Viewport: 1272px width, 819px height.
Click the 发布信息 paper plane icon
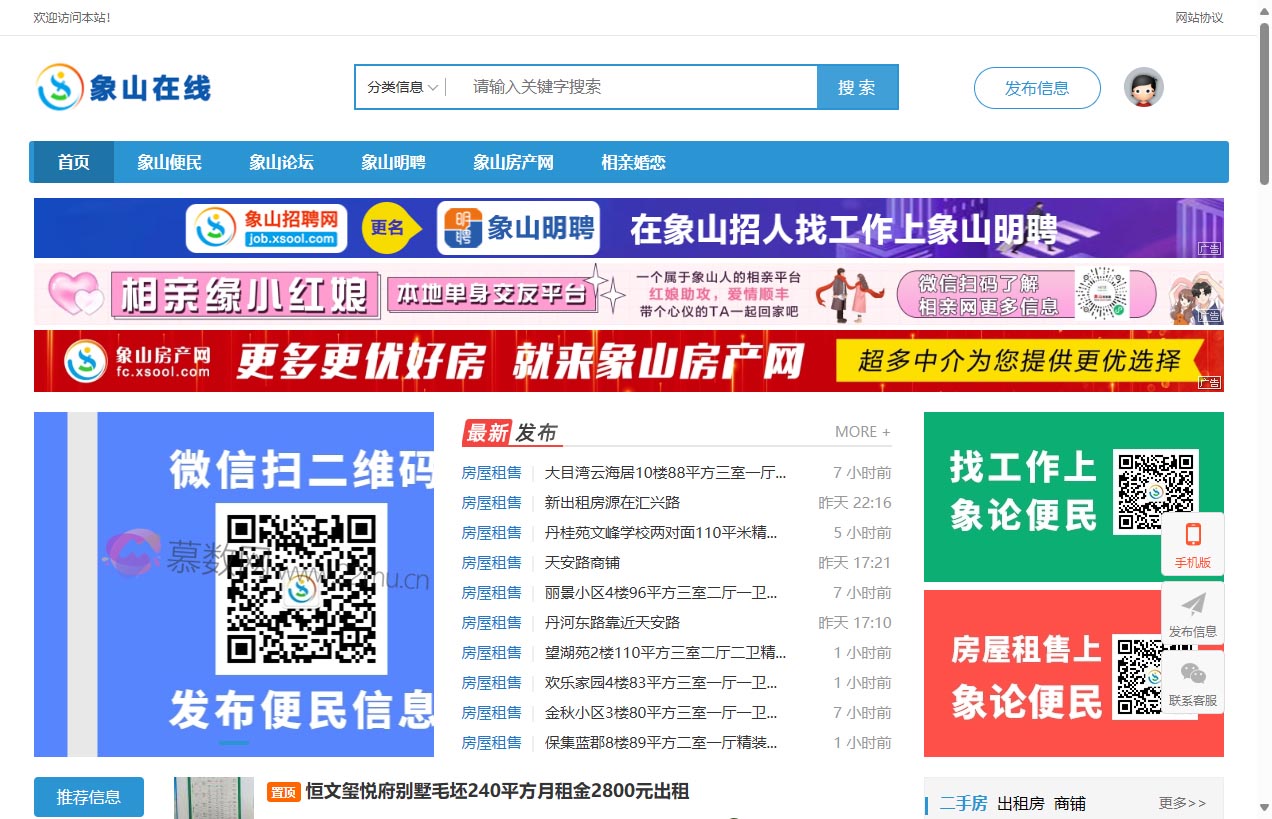point(1192,604)
